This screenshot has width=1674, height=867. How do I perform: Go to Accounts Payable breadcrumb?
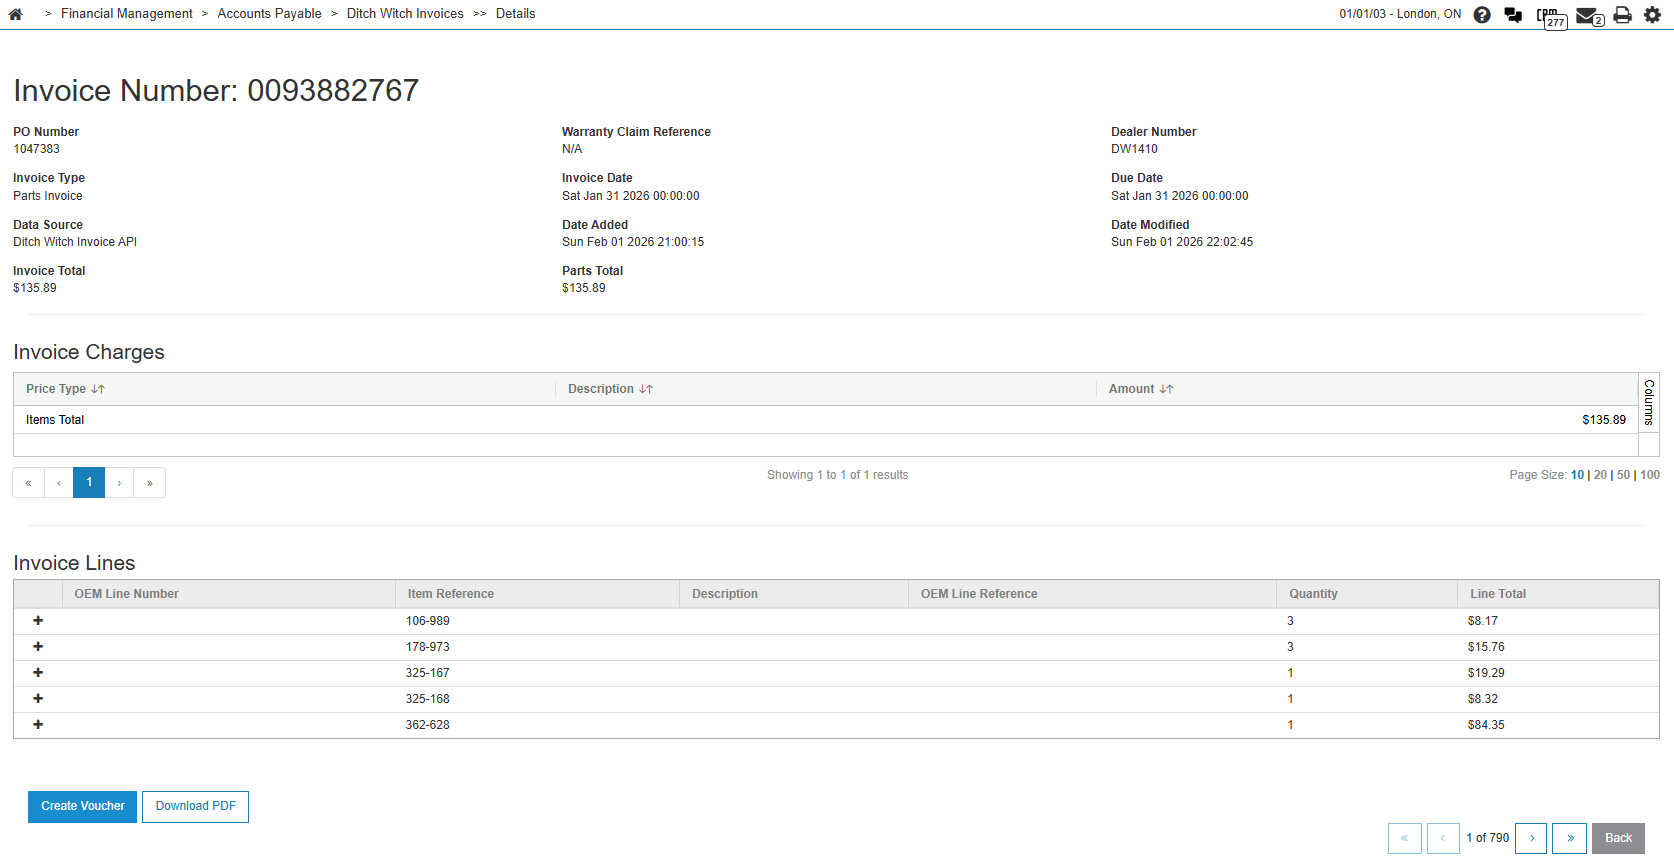269,14
